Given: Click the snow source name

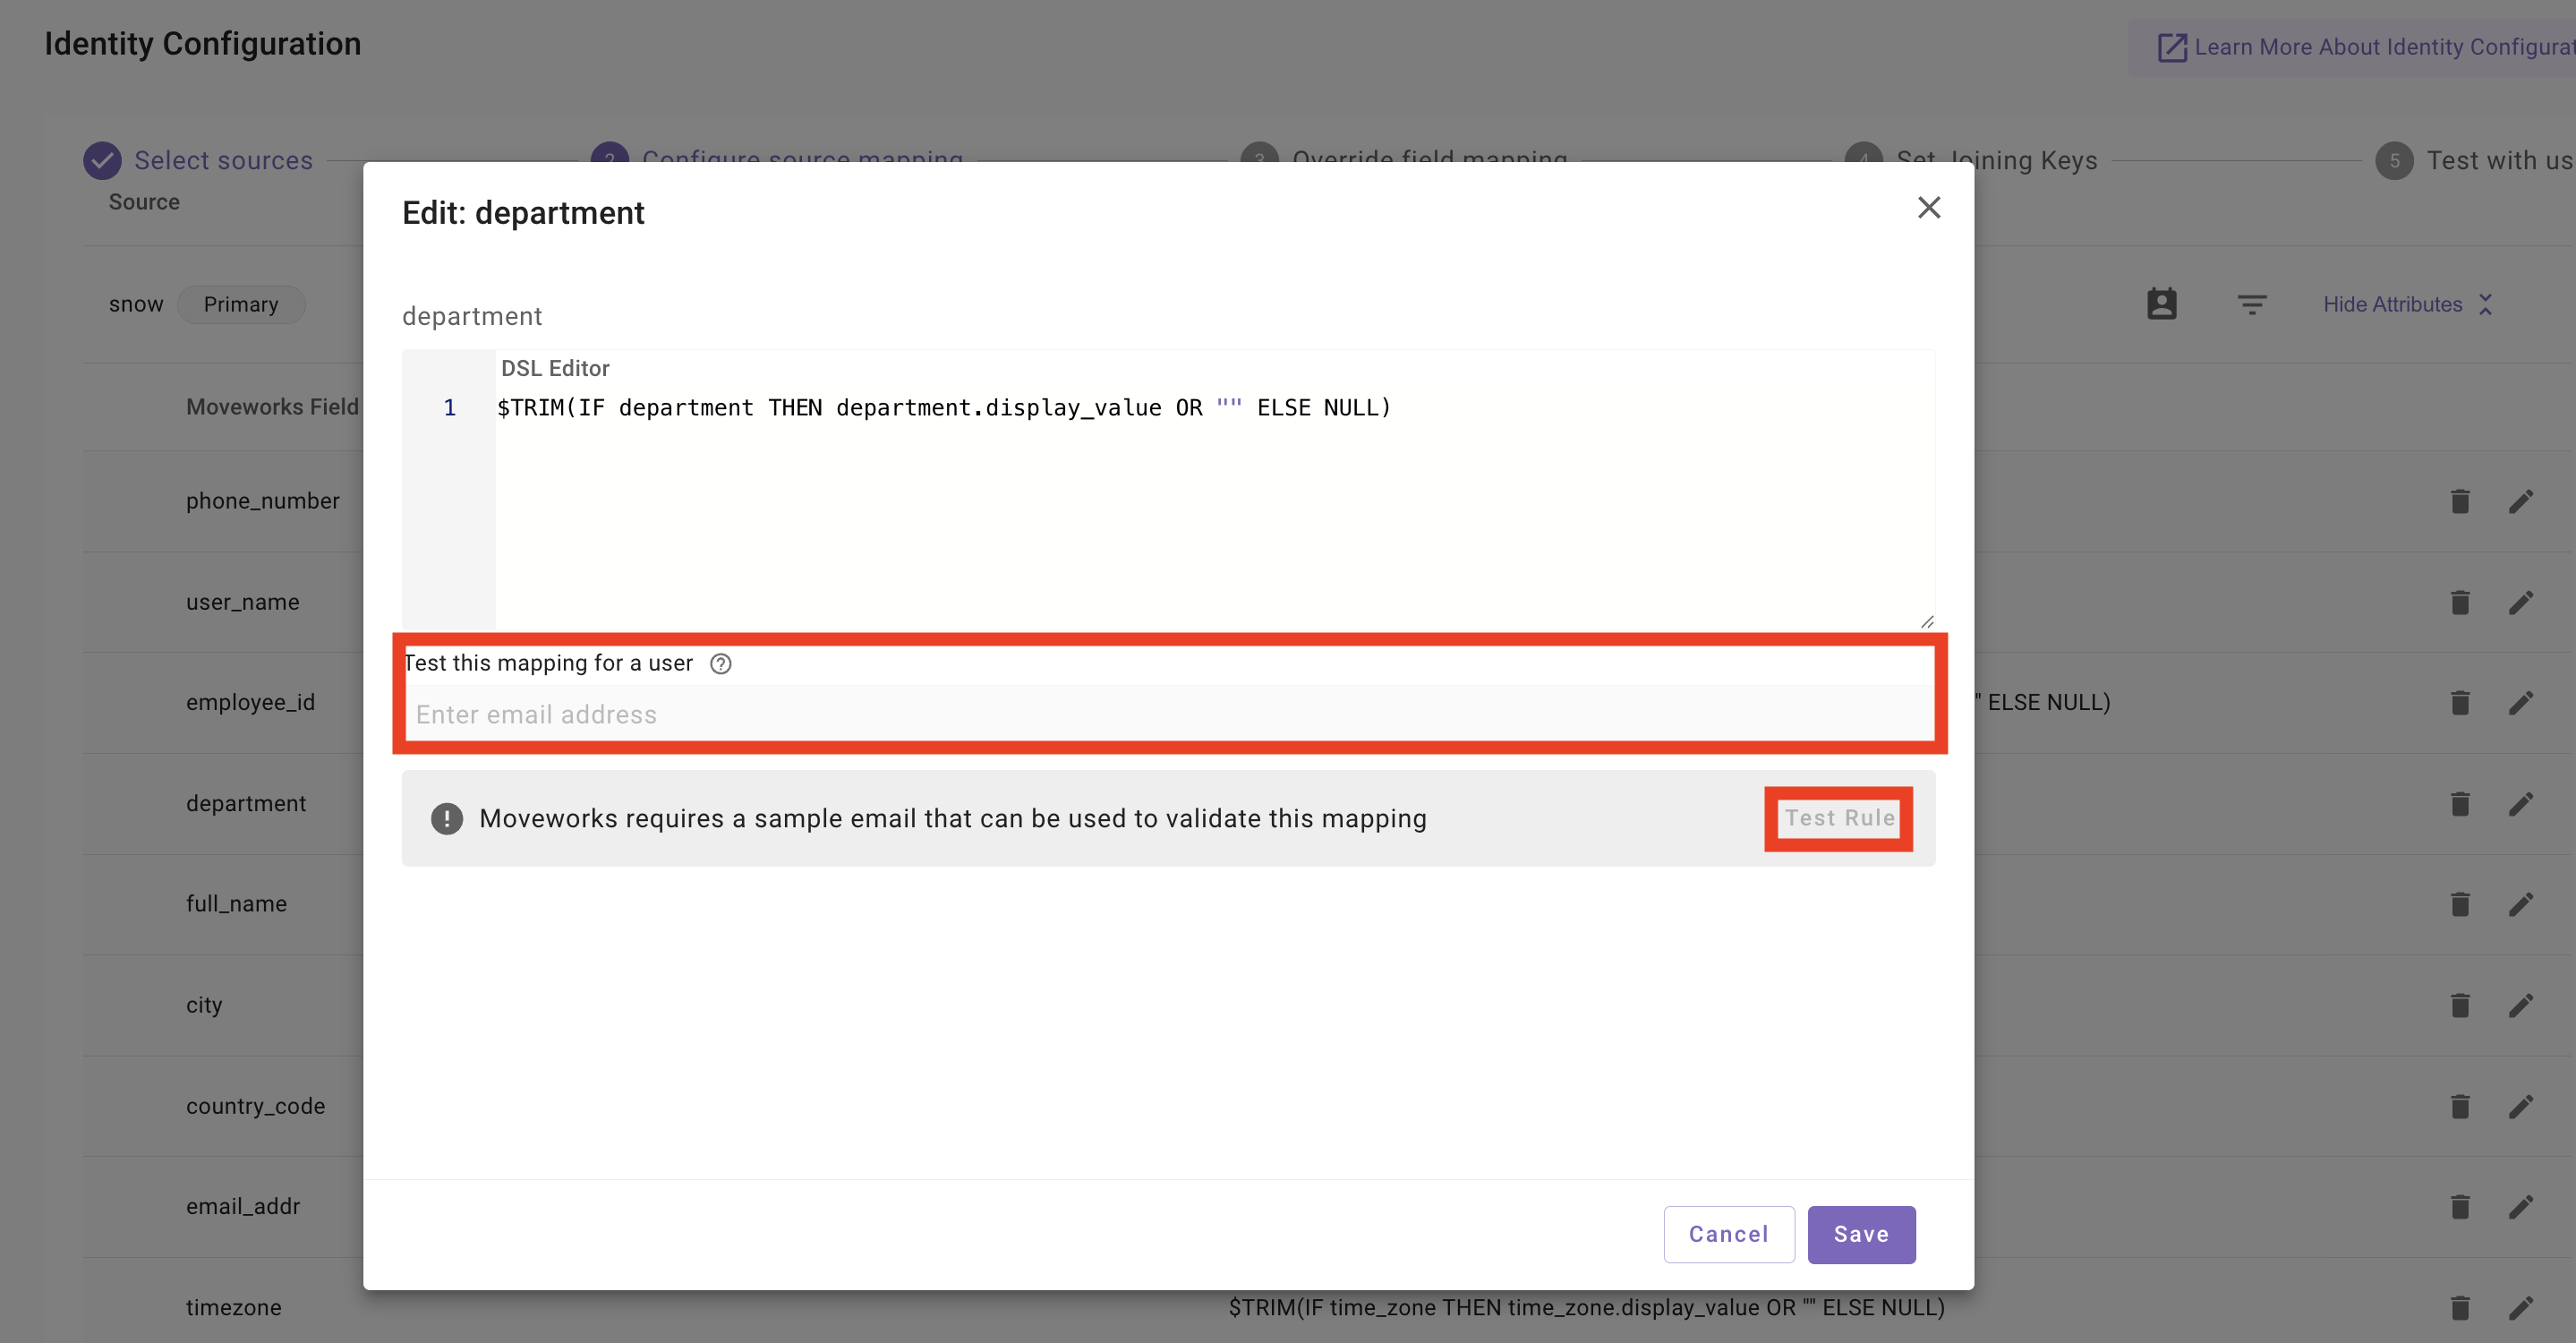Looking at the screenshot, I should (136, 304).
